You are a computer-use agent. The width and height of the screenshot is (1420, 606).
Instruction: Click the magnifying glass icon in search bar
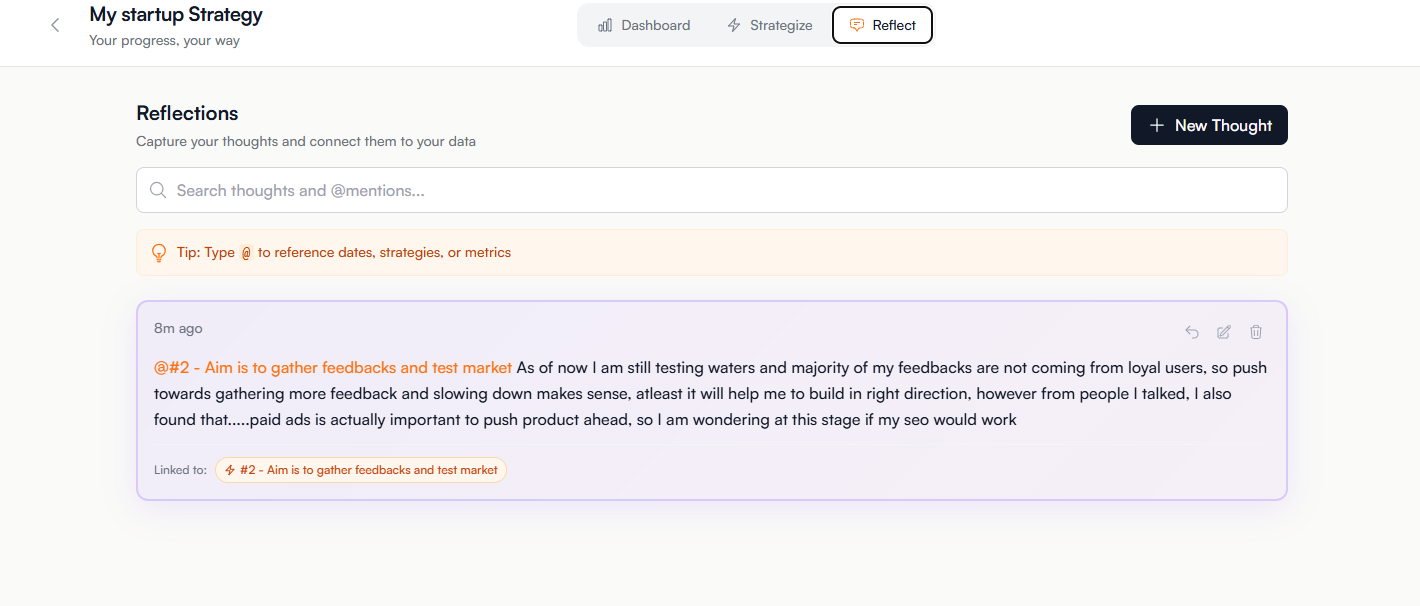158,190
